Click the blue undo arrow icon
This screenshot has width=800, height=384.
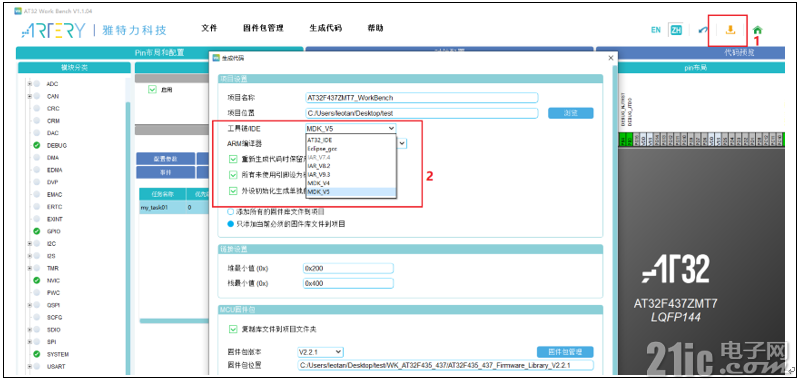[703, 30]
